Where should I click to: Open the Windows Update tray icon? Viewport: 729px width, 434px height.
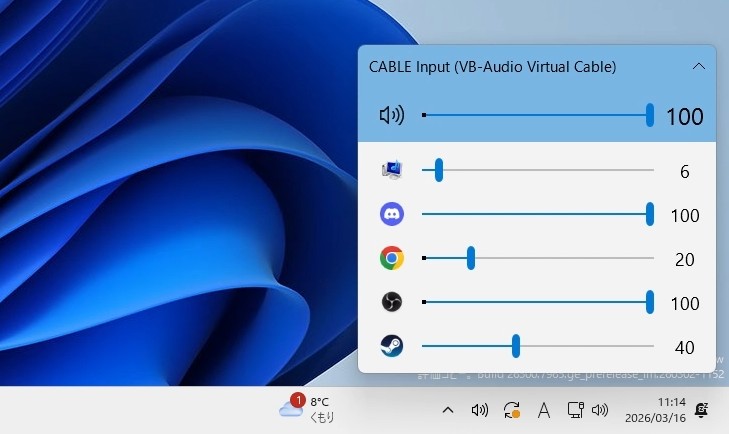click(512, 410)
